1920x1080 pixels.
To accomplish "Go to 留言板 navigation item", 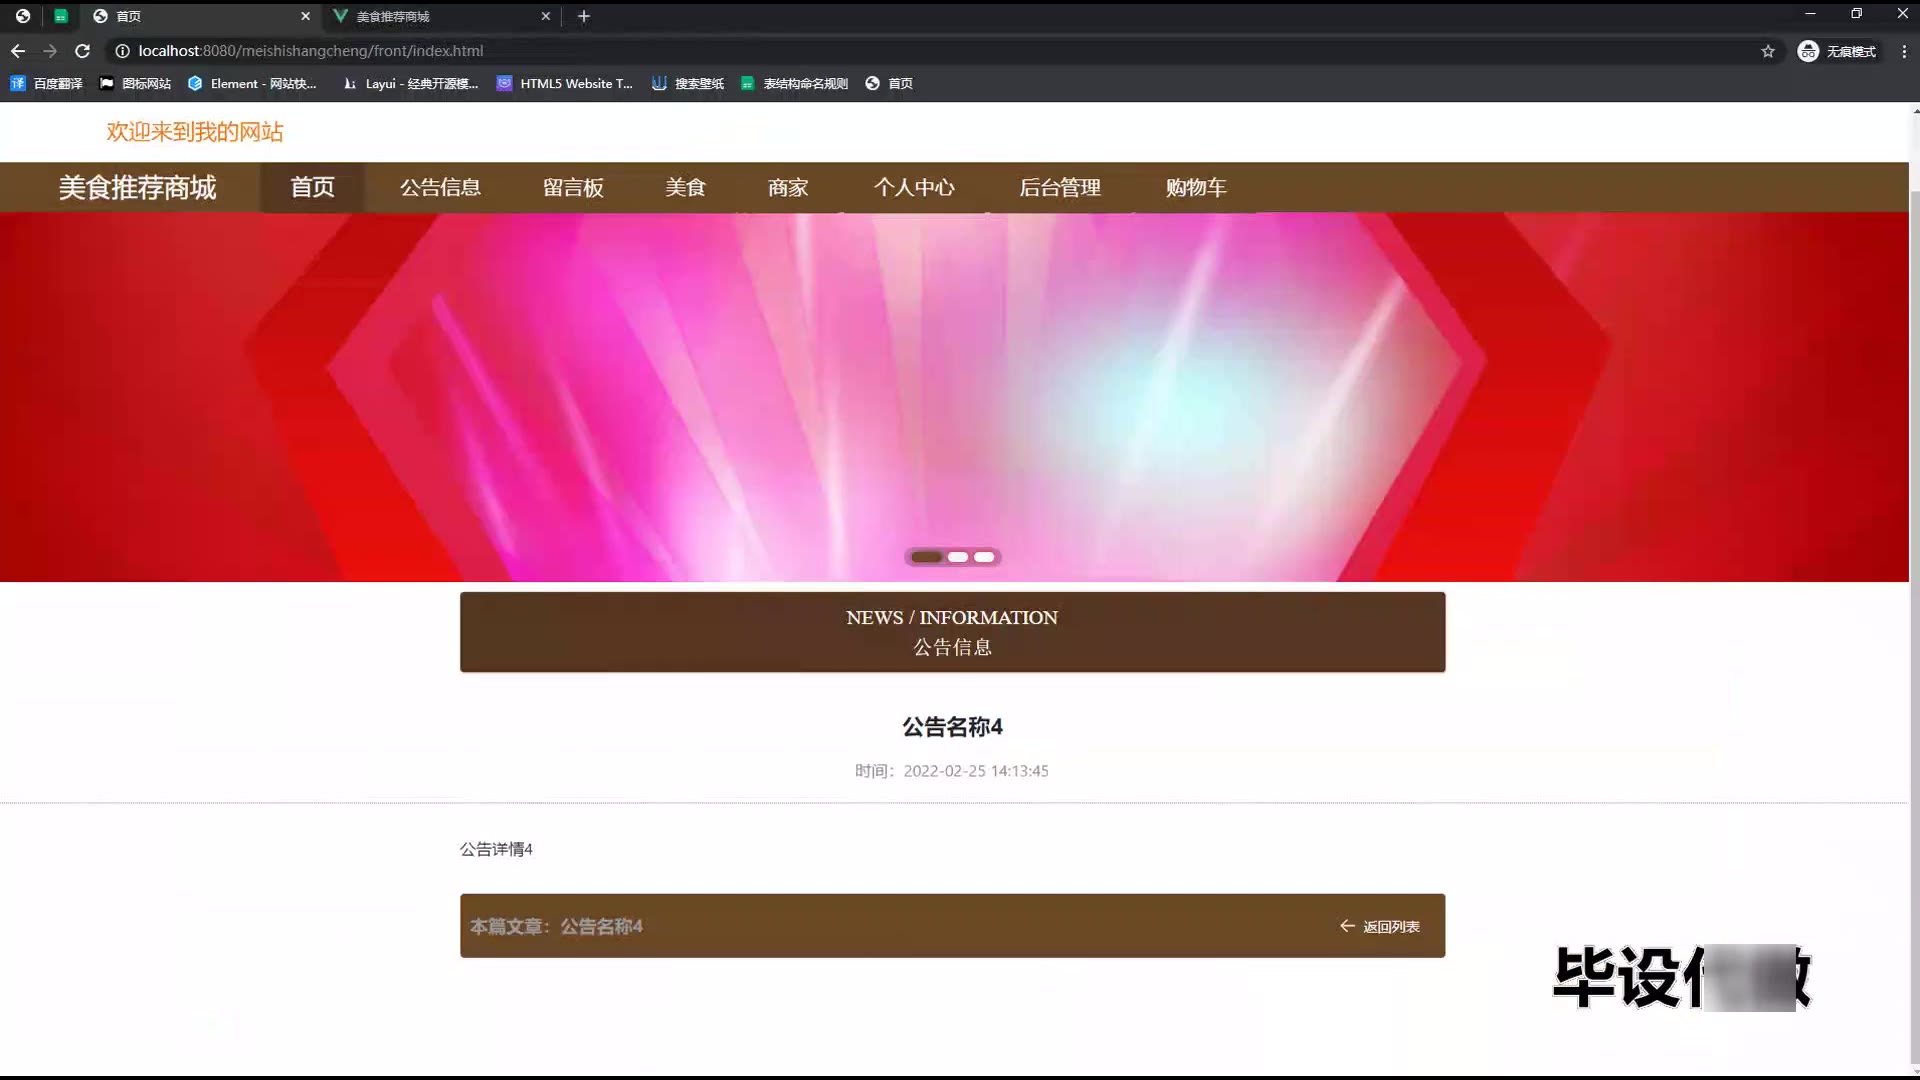I will coord(573,188).
